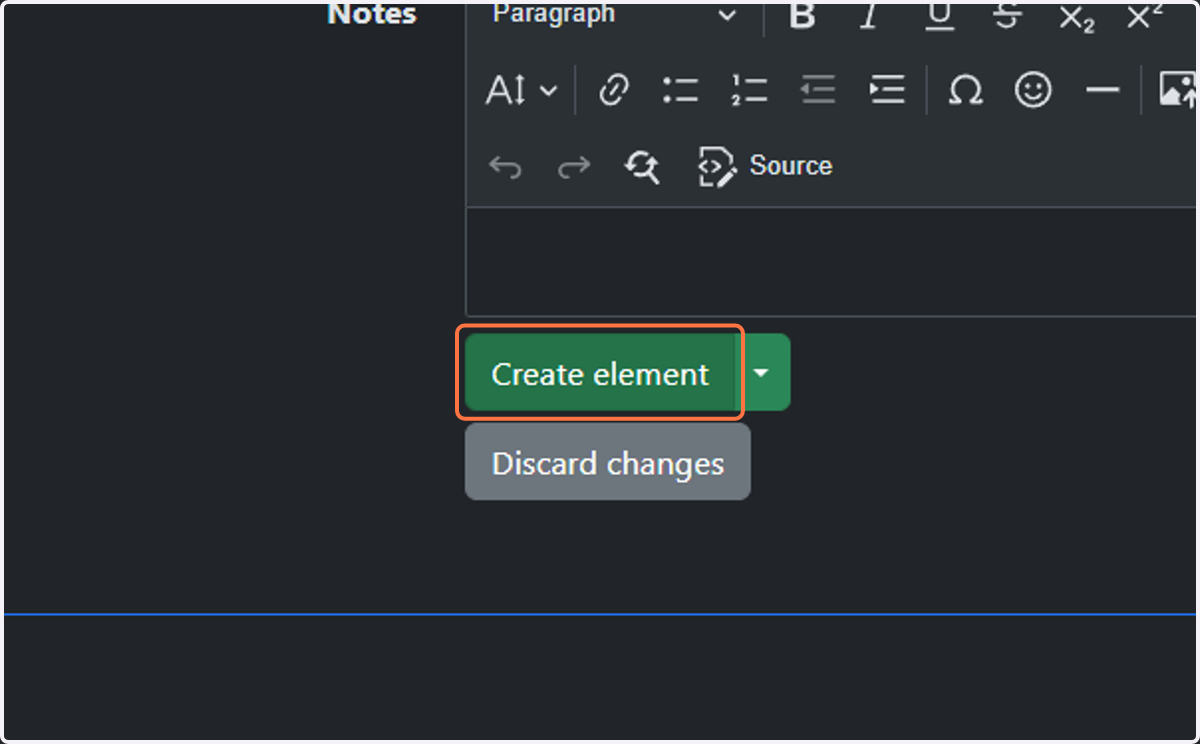The width and height of the screenshot is (1200, 744).
Task: Redo the last edit
Action: 573,166
